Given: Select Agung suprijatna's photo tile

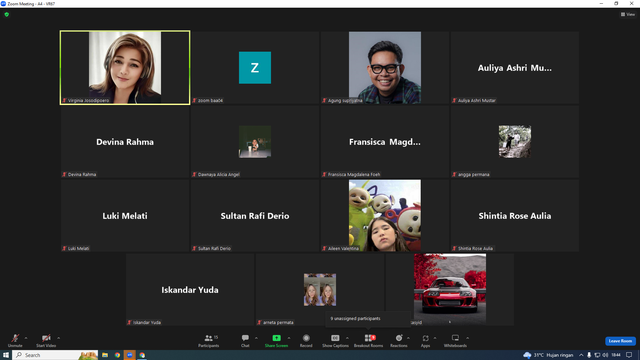Looking at the screenshot, I should click(x=385, y=68).
